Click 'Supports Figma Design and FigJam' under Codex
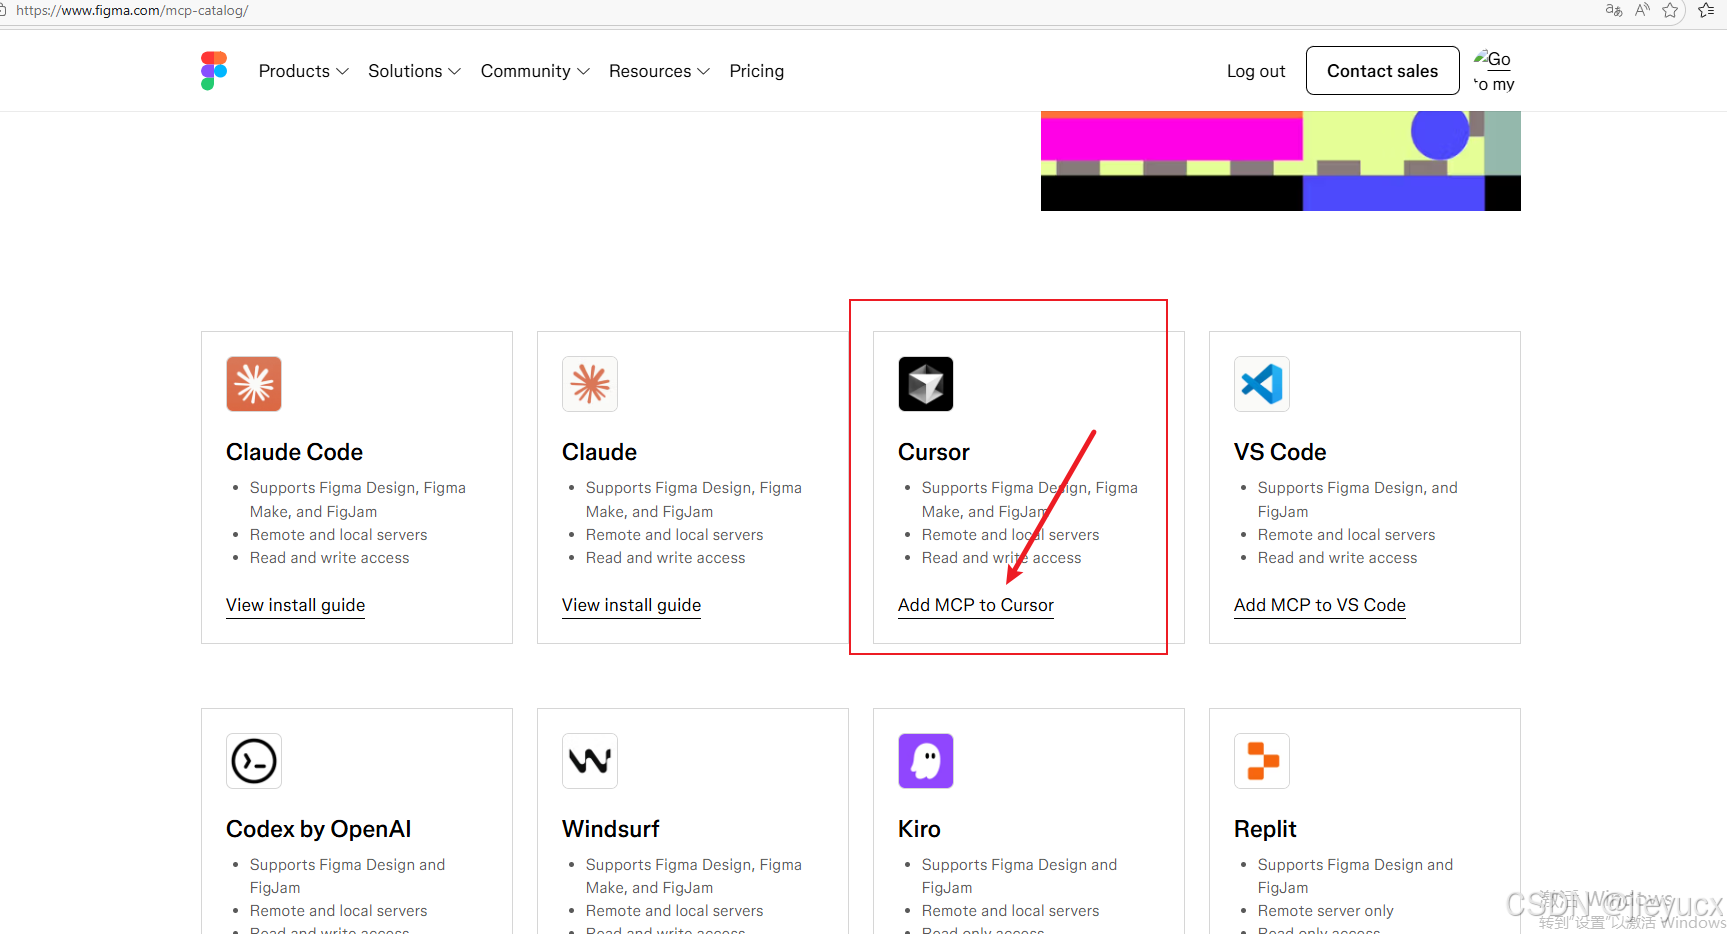Screen dimensions: 1727x934 (347, 876)
